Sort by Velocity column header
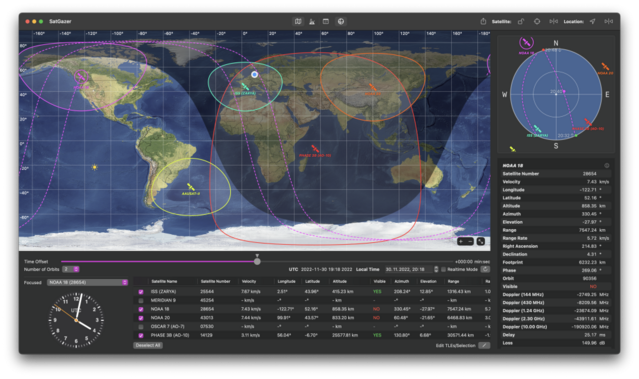The height and width of the screenshot is (379, 639). coord(249,281)
